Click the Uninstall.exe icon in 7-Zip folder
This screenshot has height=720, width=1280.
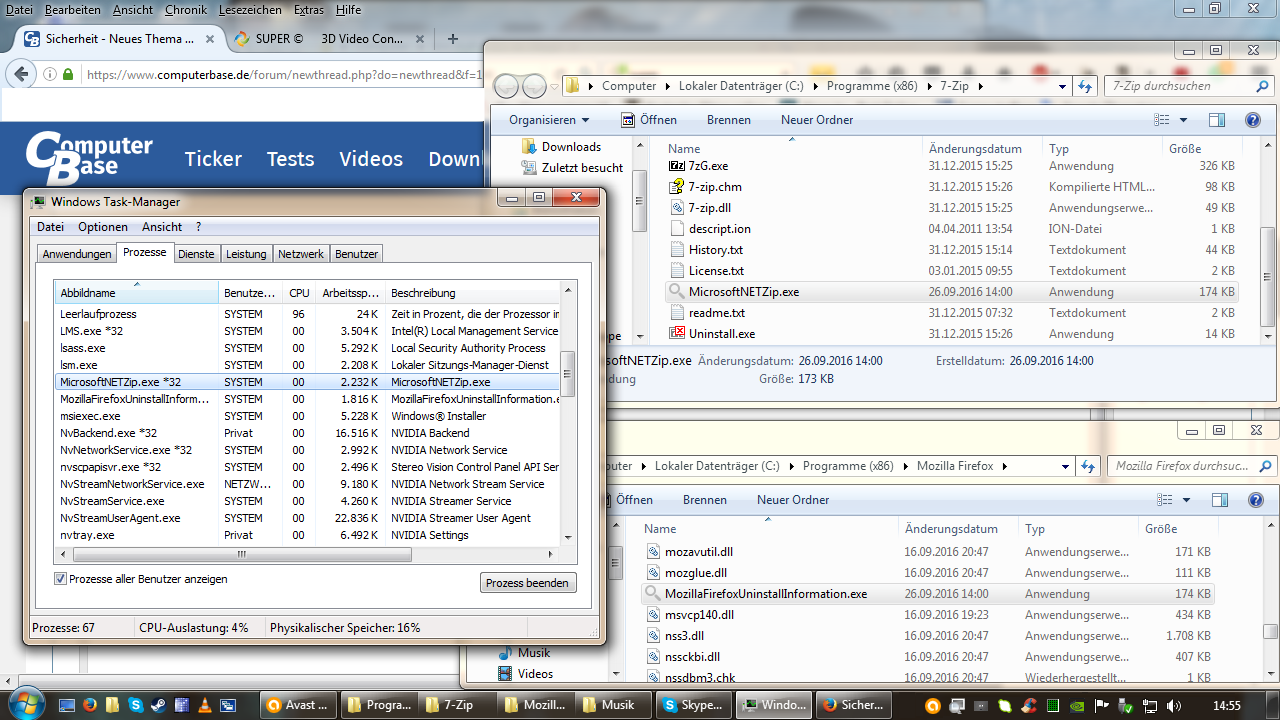677,334
